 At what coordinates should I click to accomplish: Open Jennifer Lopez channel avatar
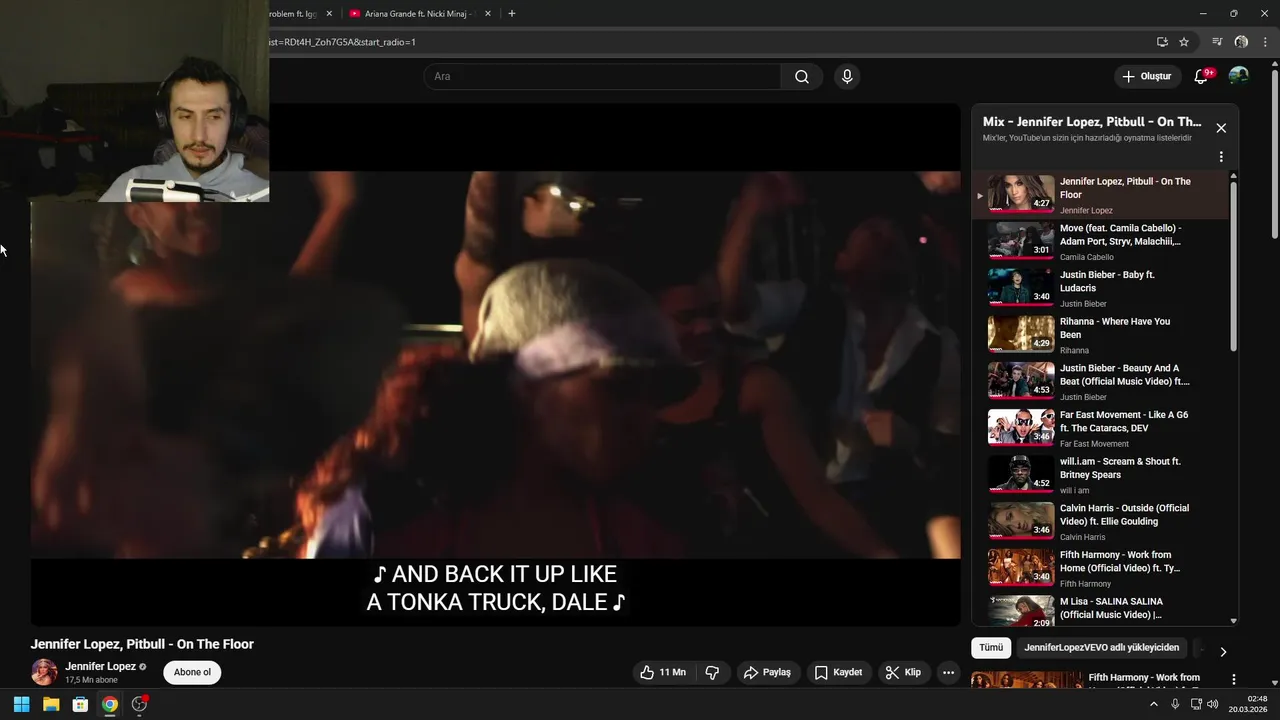pos(44,672)
